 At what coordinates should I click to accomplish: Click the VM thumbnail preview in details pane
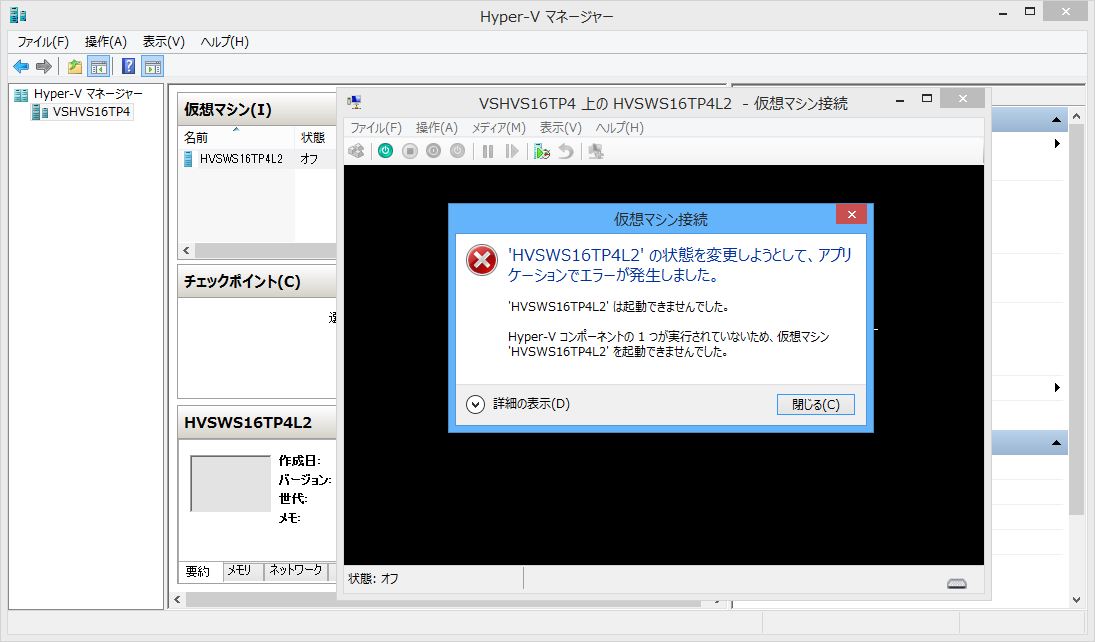point(230,483)
